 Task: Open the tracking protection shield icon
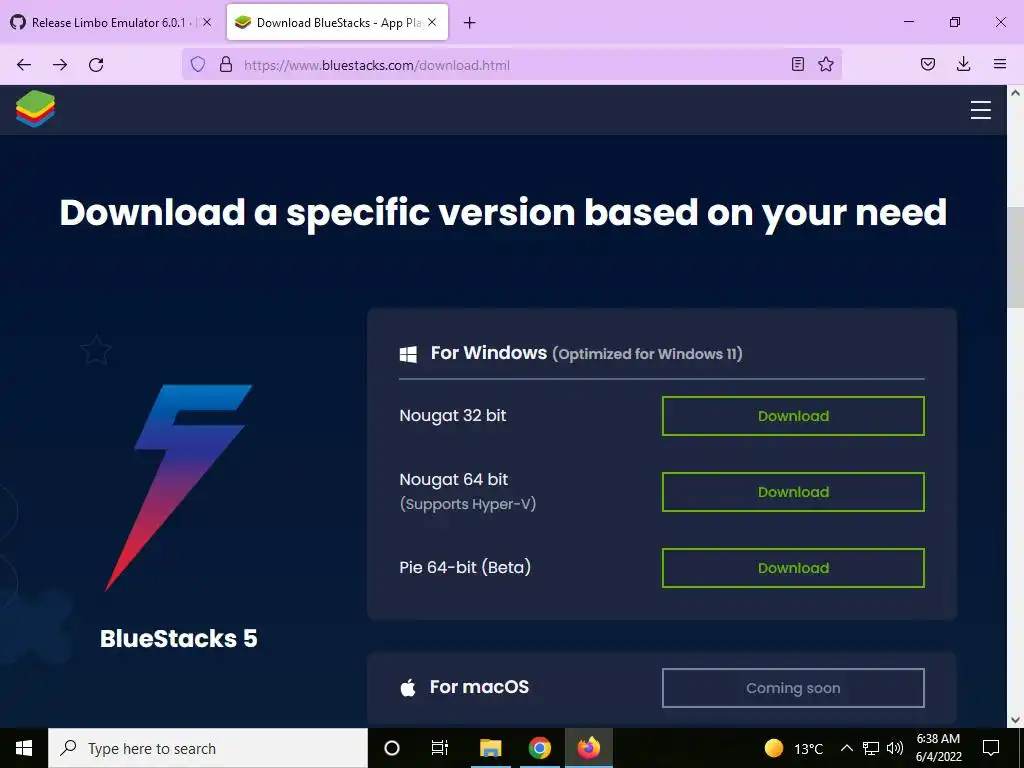pyautogui.click(x=198, y=64)
